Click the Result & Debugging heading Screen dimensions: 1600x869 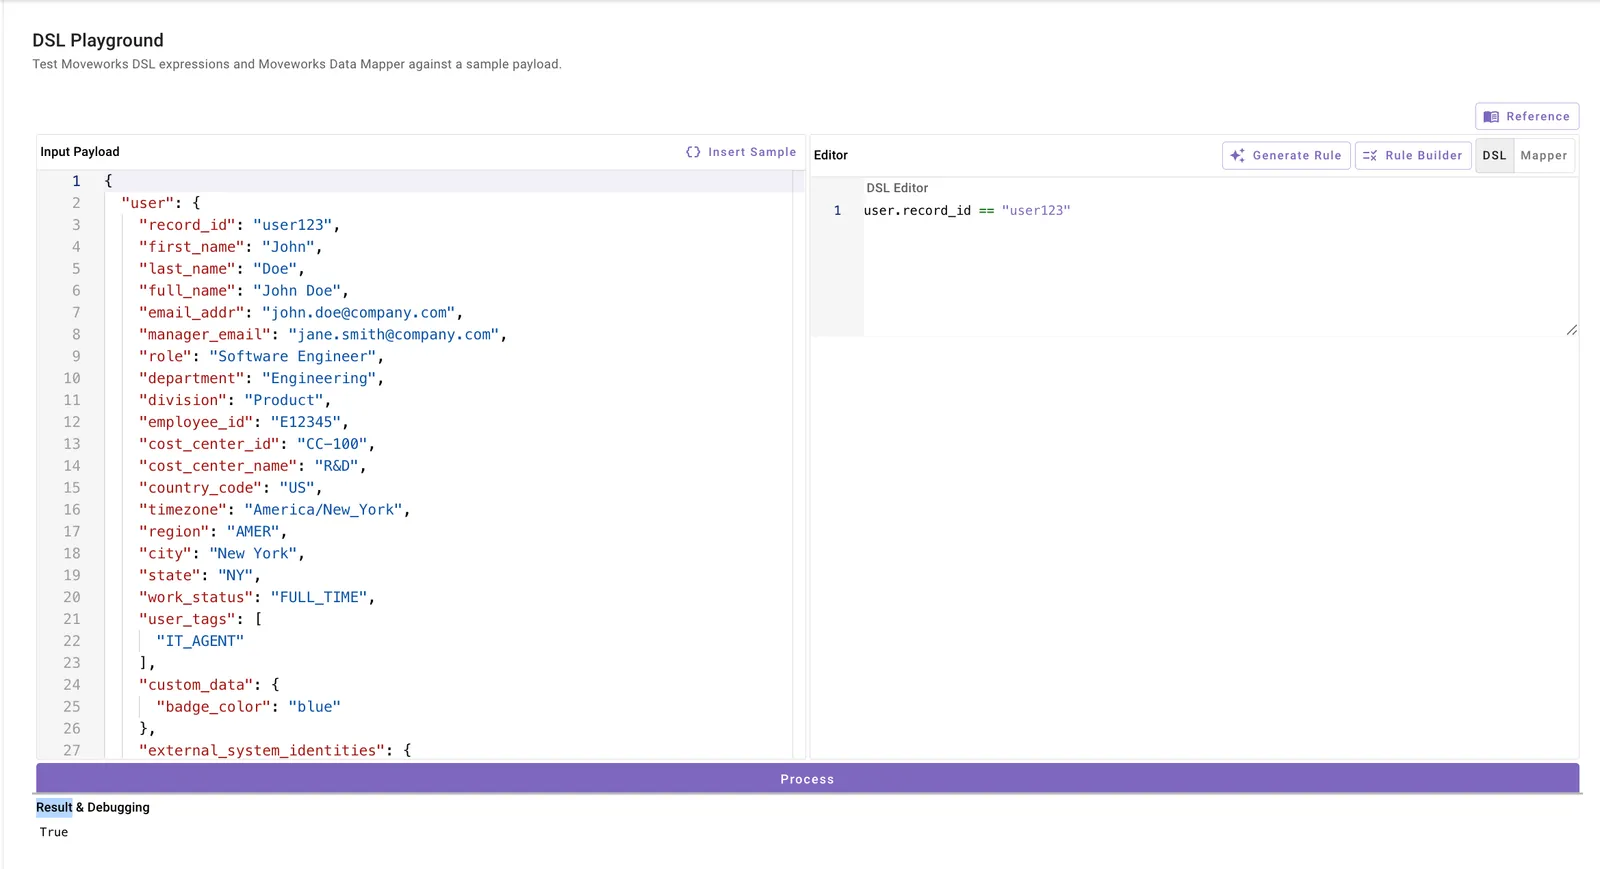pyautogui.click(x=93, y=807)
